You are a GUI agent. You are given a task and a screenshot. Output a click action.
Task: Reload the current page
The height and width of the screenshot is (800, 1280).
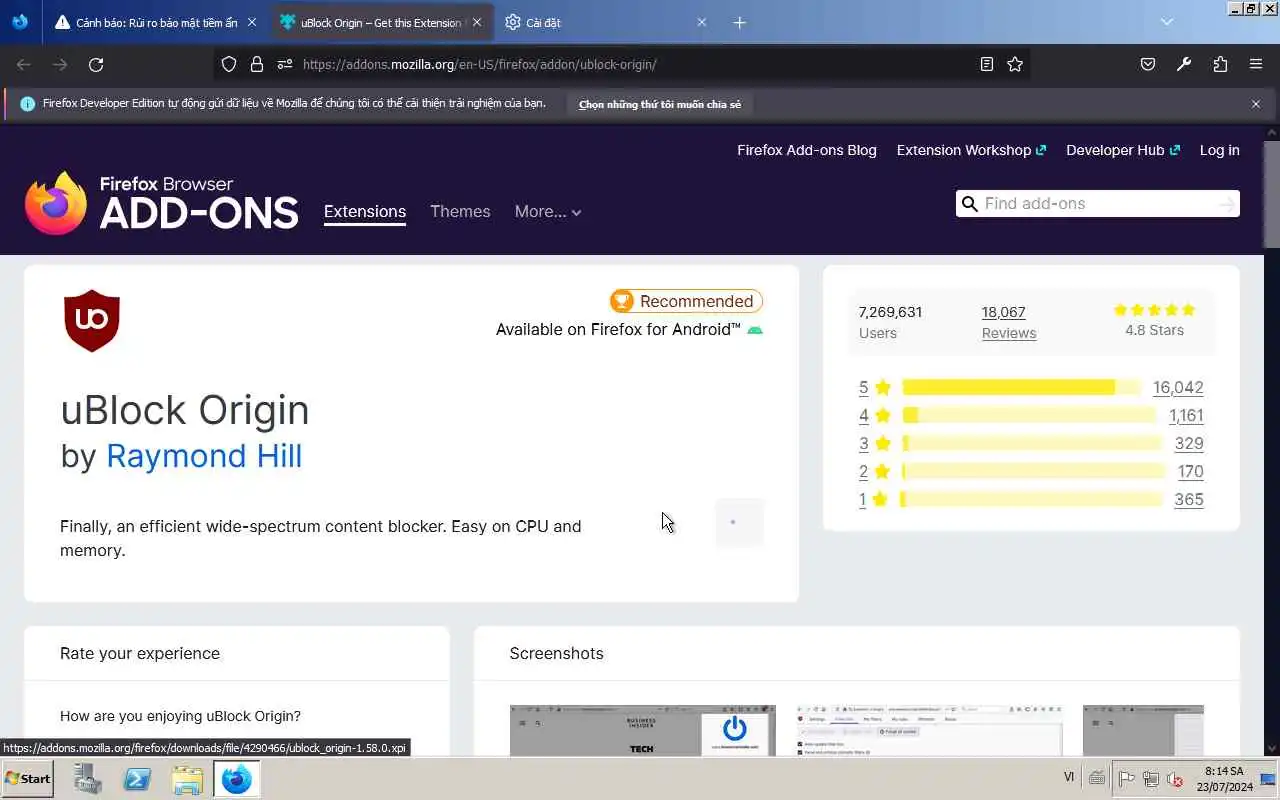click(96, 64)
